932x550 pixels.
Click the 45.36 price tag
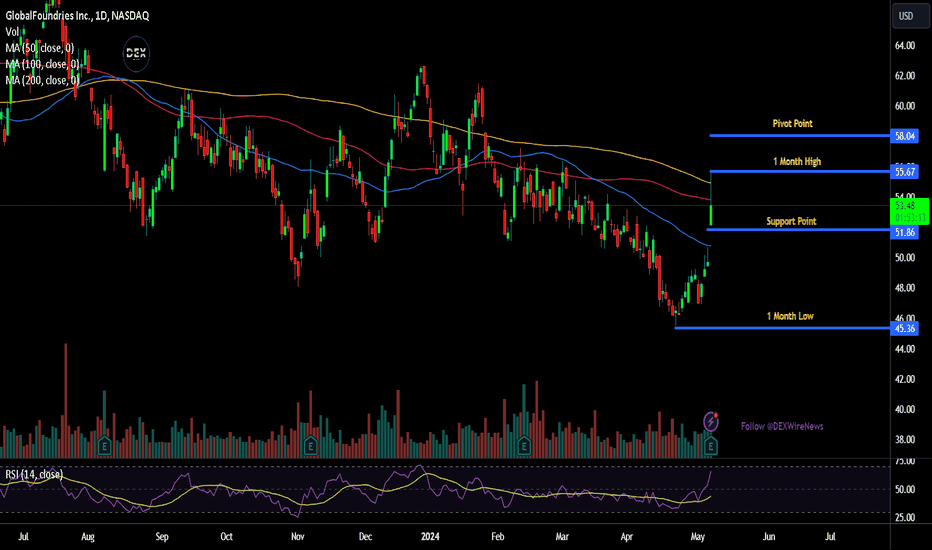tap(905, 328)
